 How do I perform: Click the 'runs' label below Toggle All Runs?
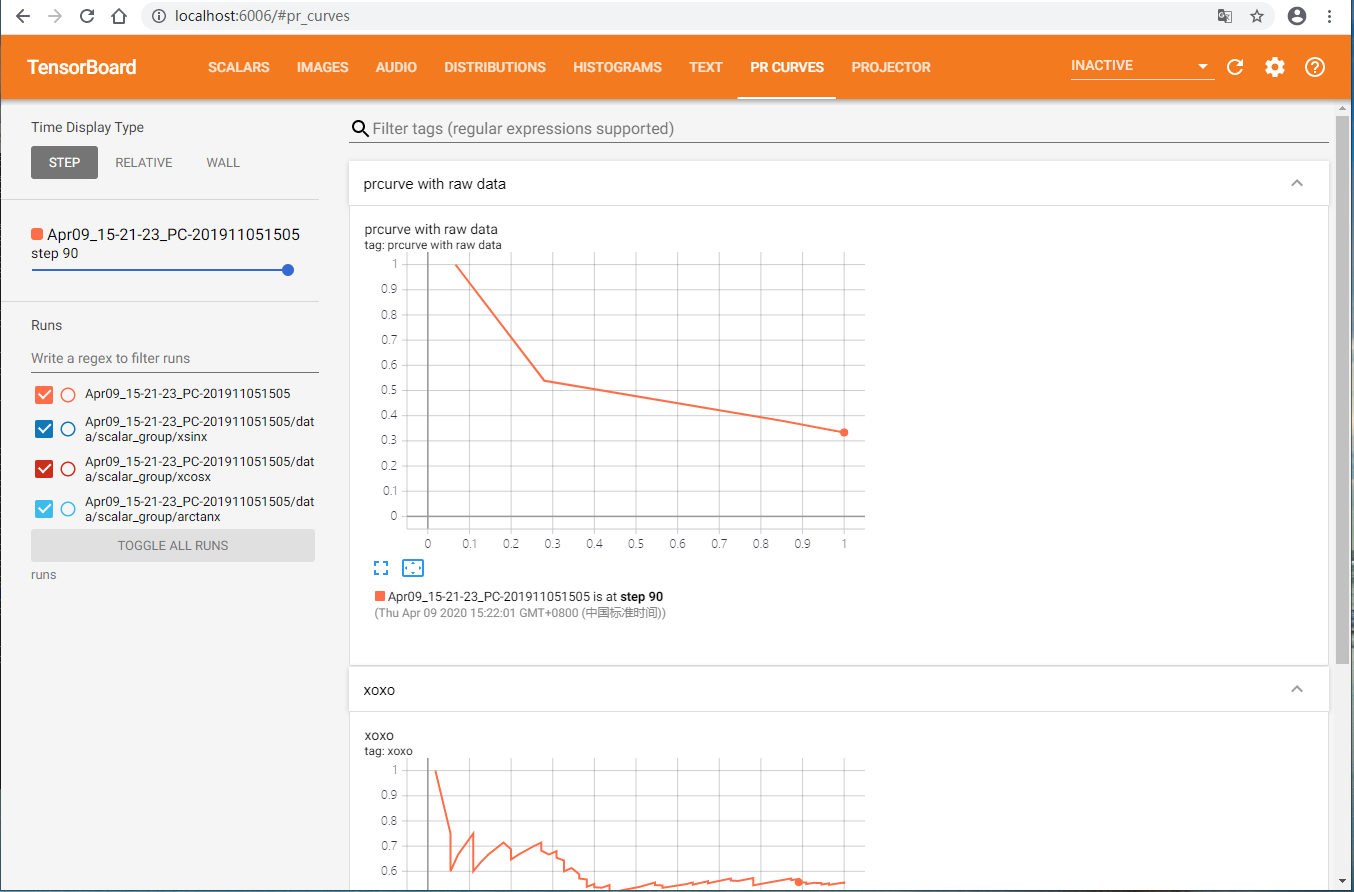[x=44, y=575]
